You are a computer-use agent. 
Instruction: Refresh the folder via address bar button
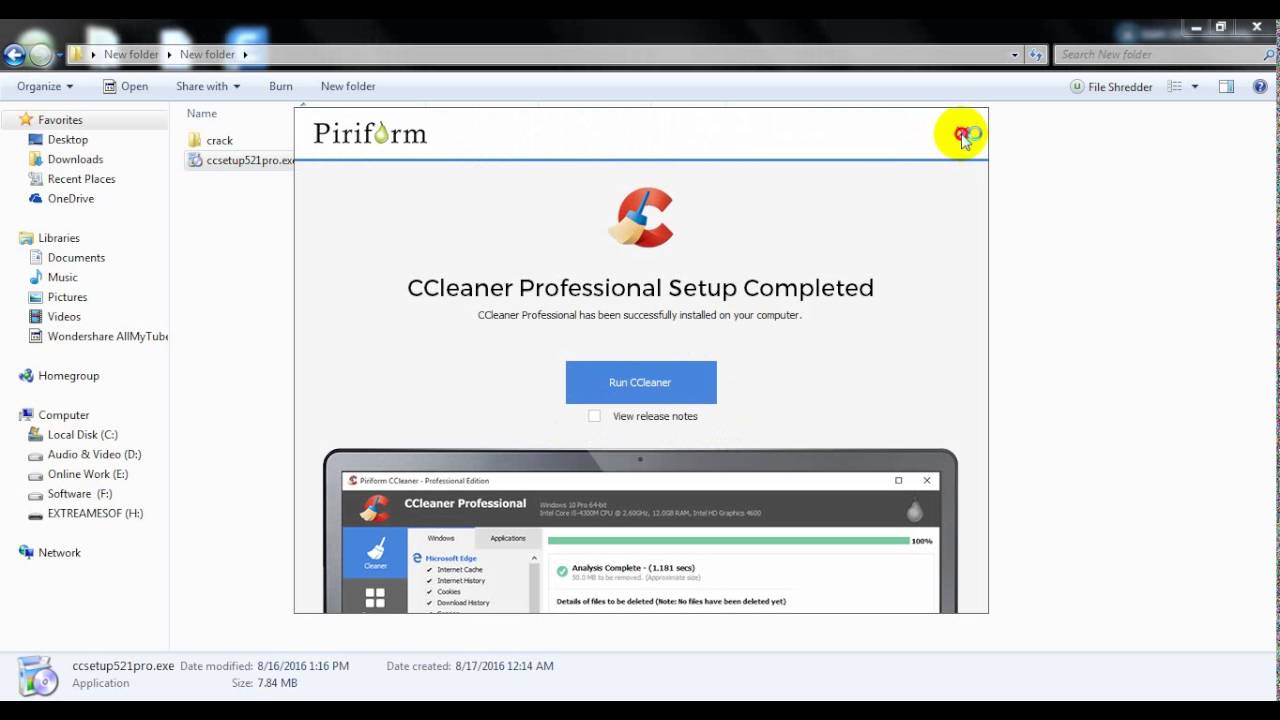click(x=1035, y=55)
